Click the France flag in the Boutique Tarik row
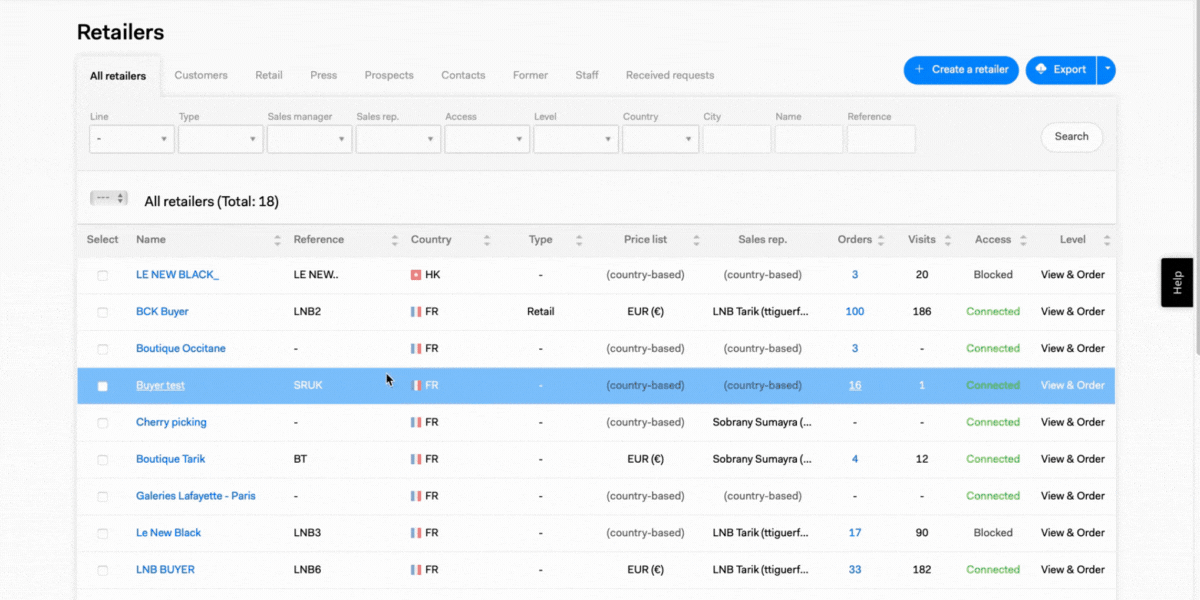The image size is (1200, 600). click(x=416, y=460)
